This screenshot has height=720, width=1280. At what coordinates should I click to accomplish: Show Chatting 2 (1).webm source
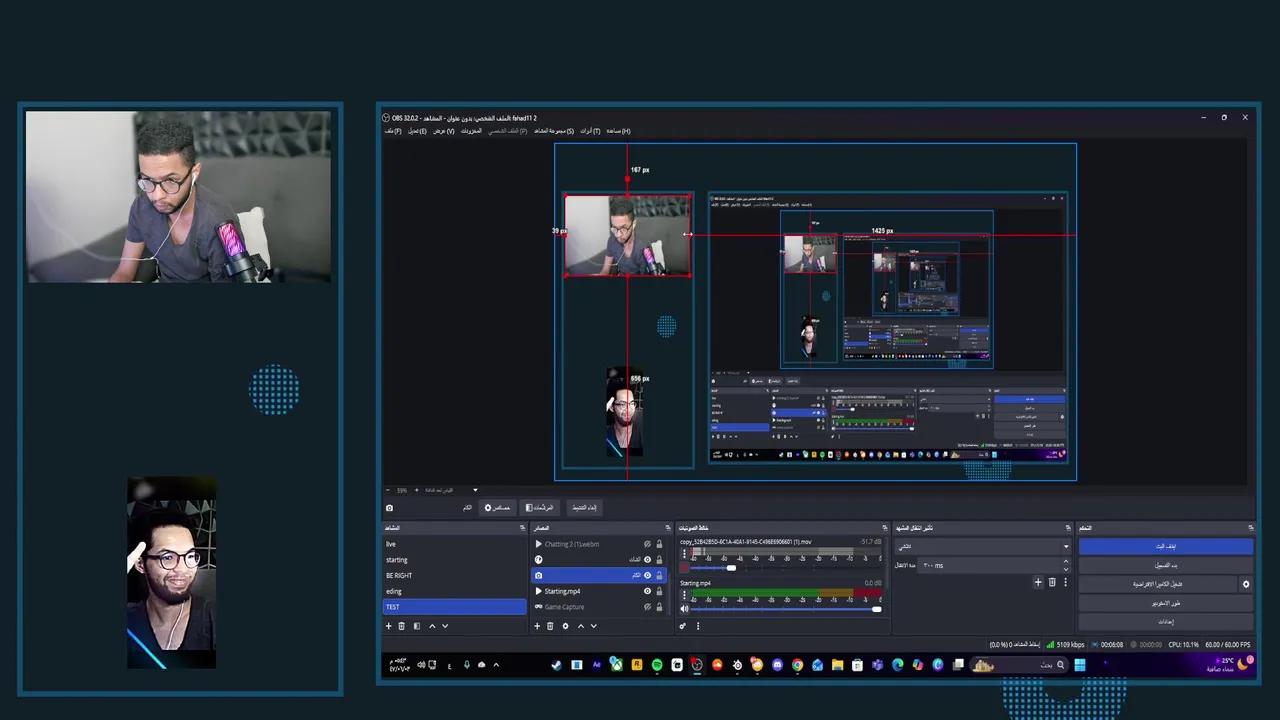(647, 544)
